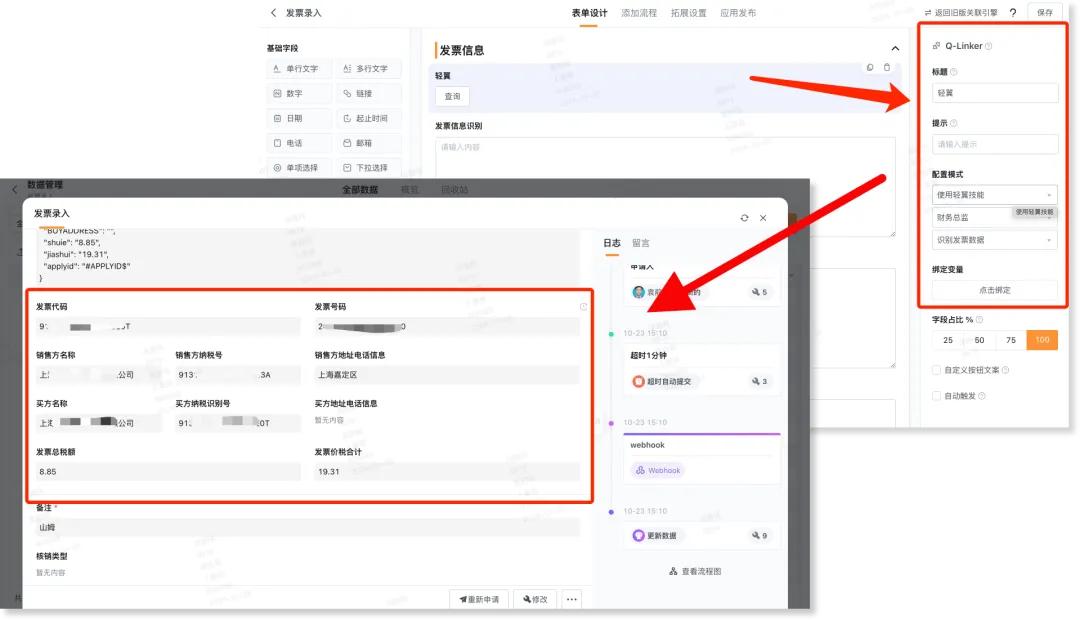Image resolution: width=1080 pixels, height=620 pixels.
Task: Click the 更新数据 node icon
Action: 638,535
